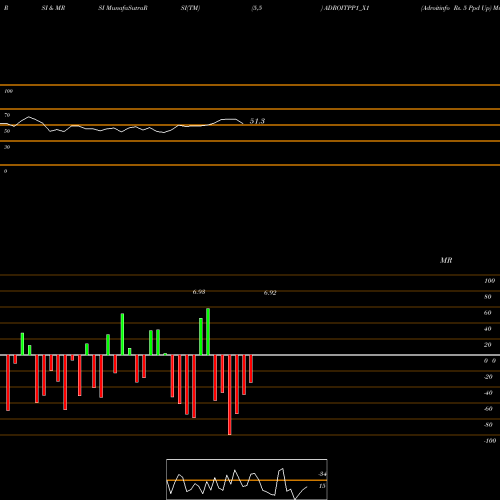Click the "(Adroitinfo Rs. 5 Ppd Up)" title text
This screenshot has width=500, height=500.
(456, 8)
